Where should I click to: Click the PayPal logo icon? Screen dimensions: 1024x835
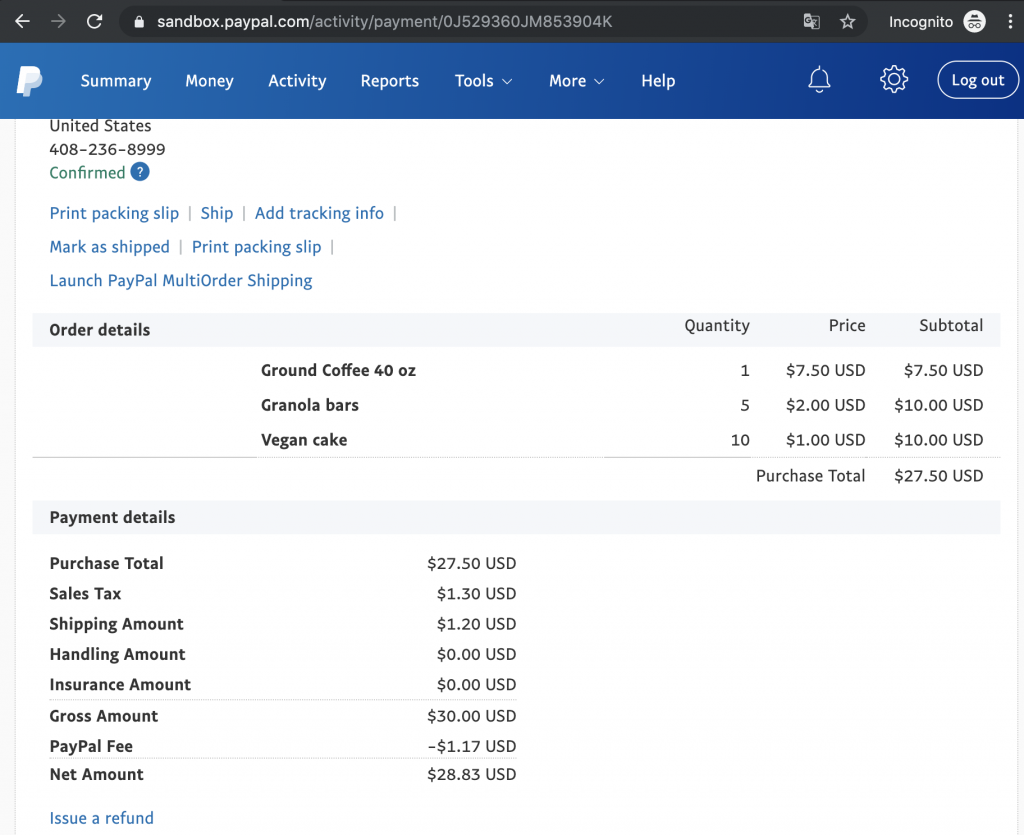(x=29, y=81)
